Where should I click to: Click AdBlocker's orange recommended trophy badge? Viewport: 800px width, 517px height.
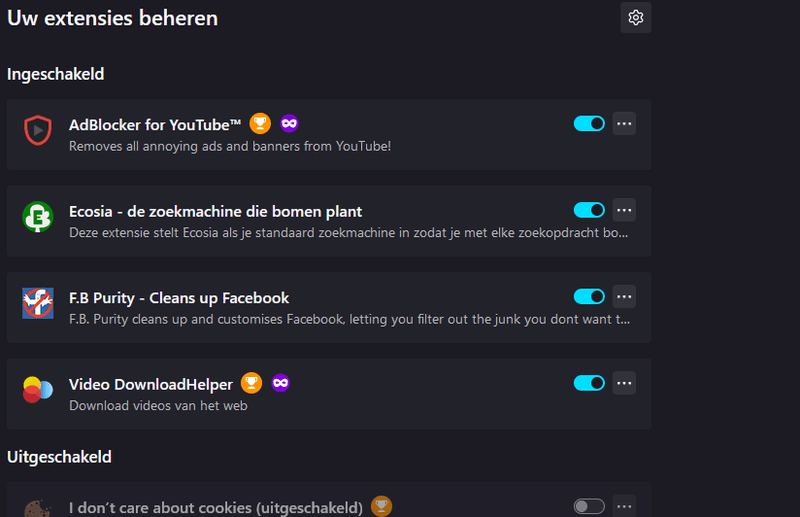coord(260,124)
